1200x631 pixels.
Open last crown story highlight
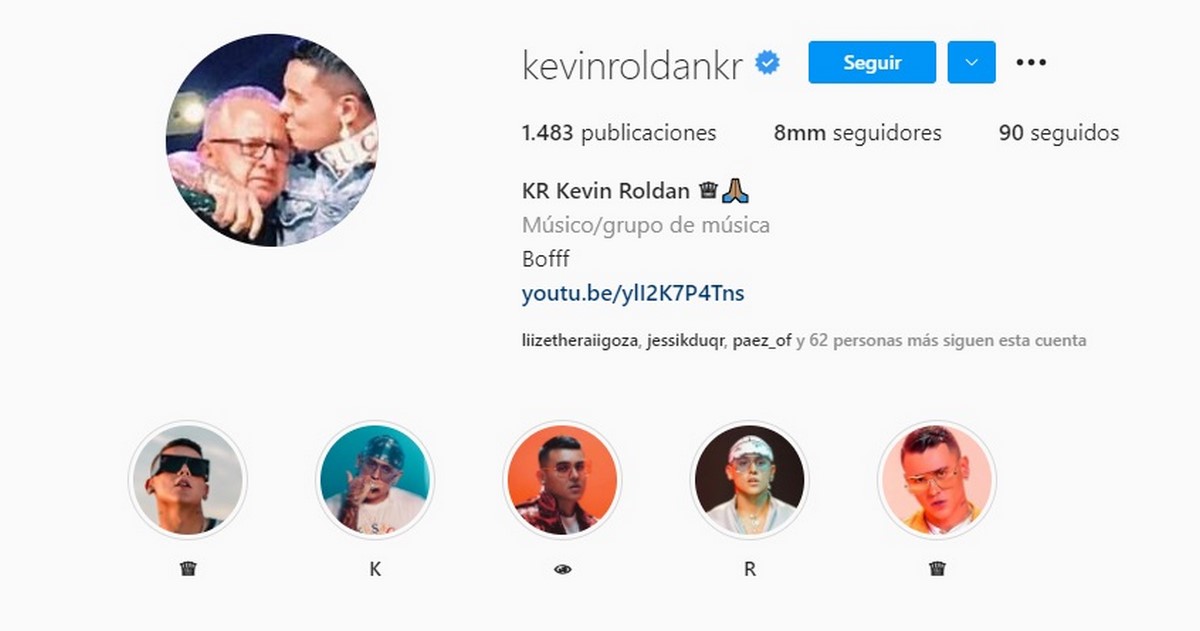(936, 480)
